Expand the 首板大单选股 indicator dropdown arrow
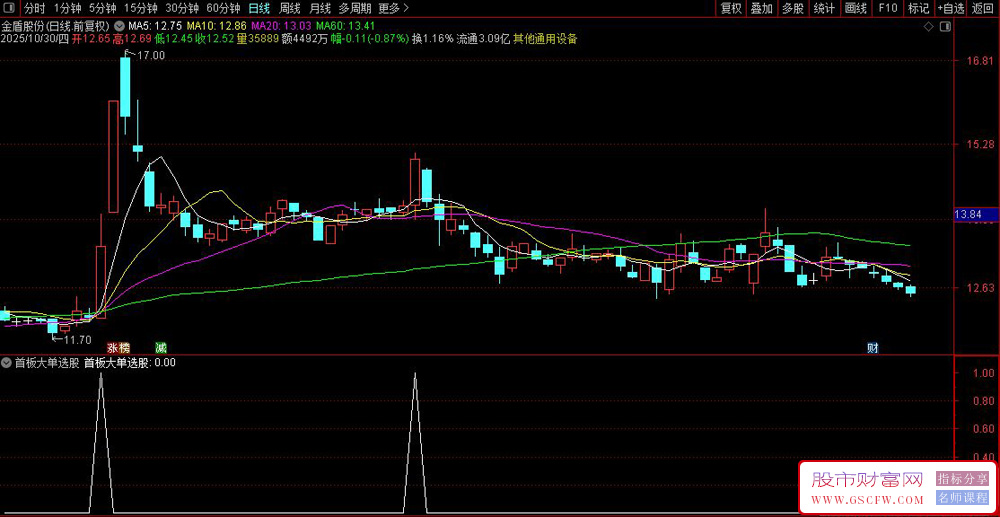 coord(7,363)
